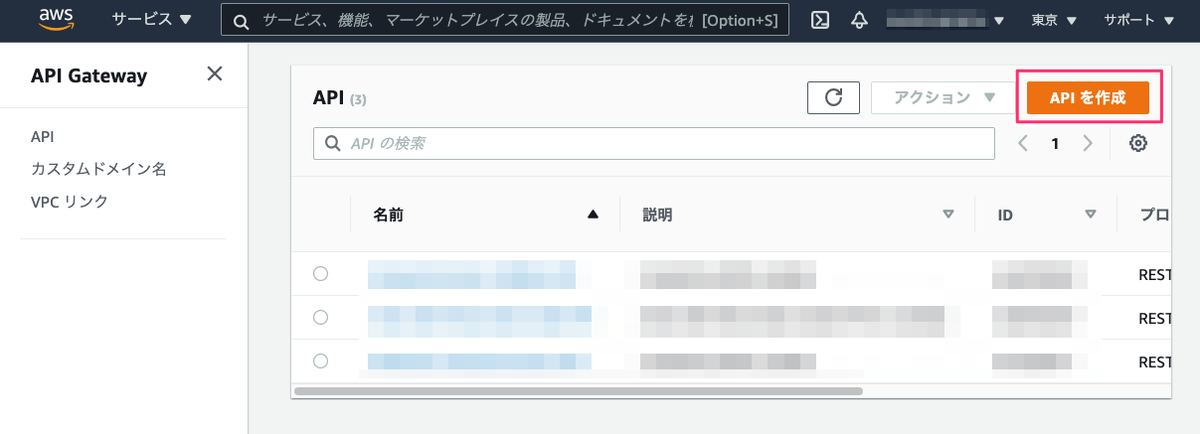Click page number 1 in pagination
Image resolution: width=1200 pixels, height=434 pixels.
click(x=1055, y=143)
